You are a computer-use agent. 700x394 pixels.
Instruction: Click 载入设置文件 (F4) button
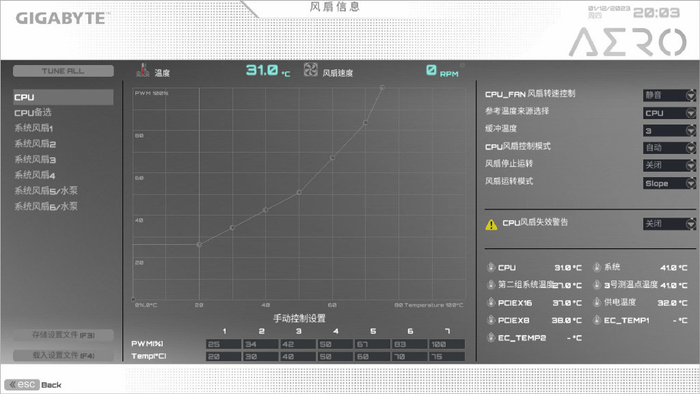point(63,355)
